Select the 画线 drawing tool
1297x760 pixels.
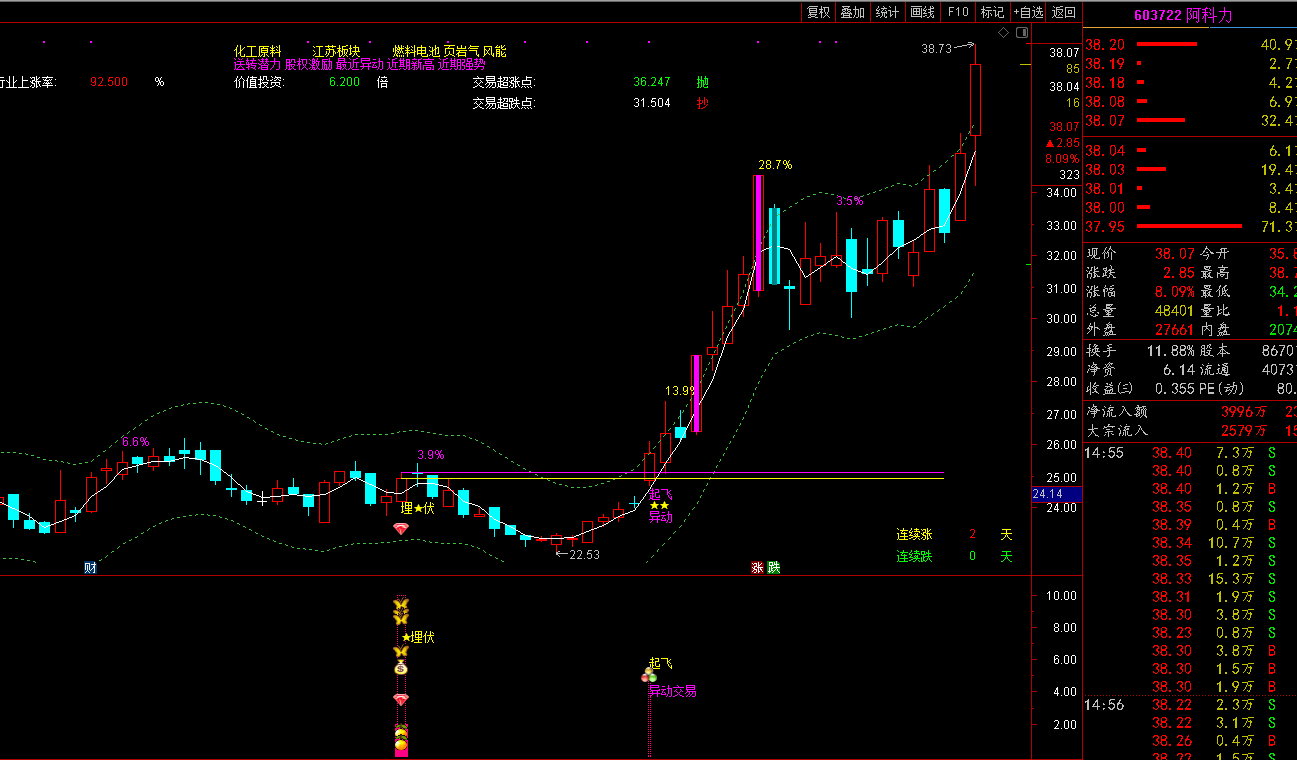click(x=922, y=12)
